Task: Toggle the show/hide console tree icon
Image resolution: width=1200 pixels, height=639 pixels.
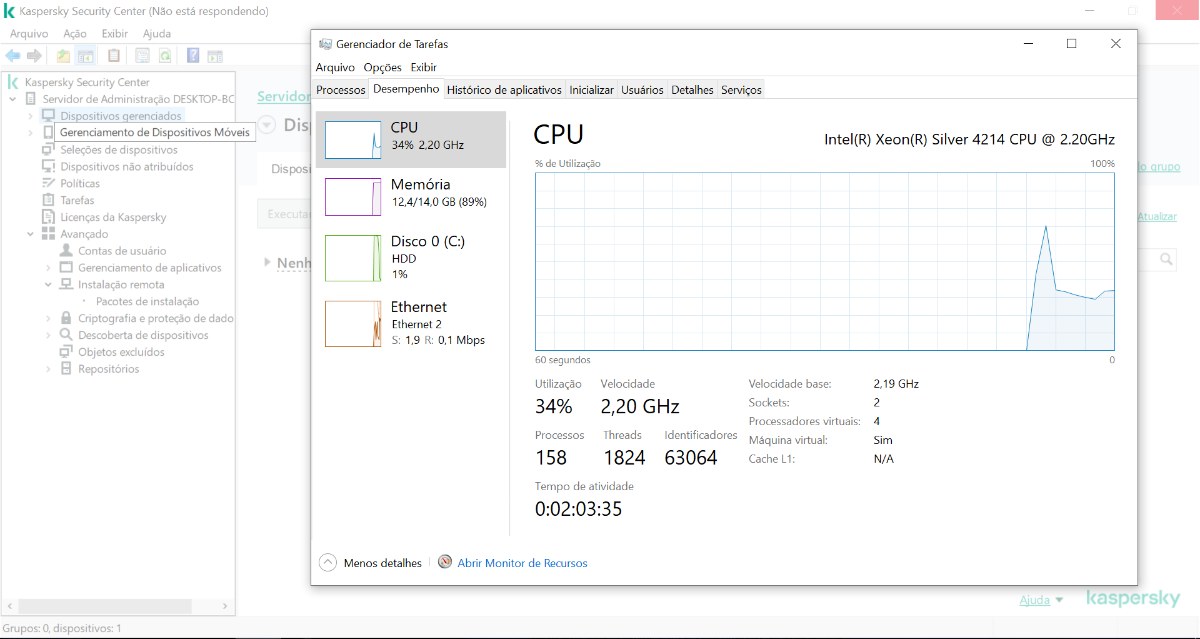Action: (86, 56)
